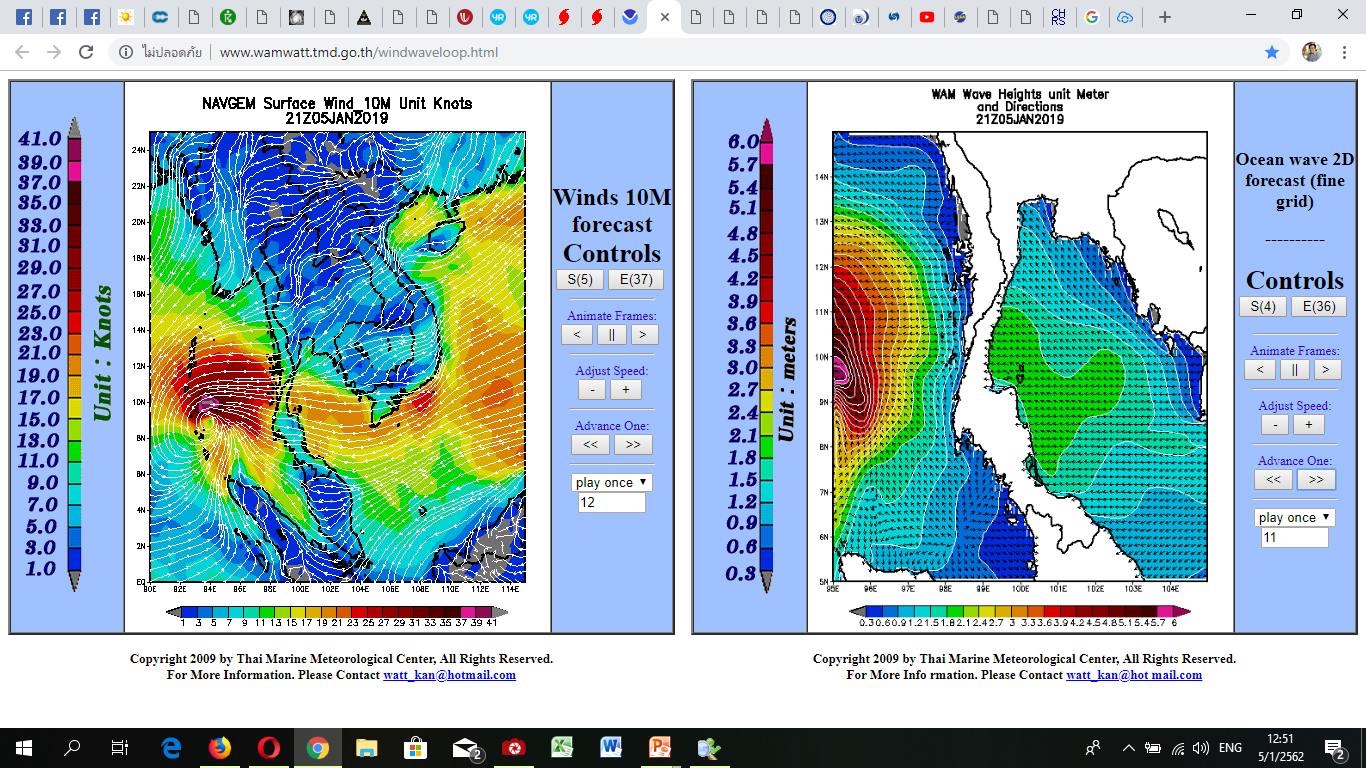Viewport: 1366px width, 768px height.
Task: Click S(5) button in winds controls
Action: click(x=580, y=280)
